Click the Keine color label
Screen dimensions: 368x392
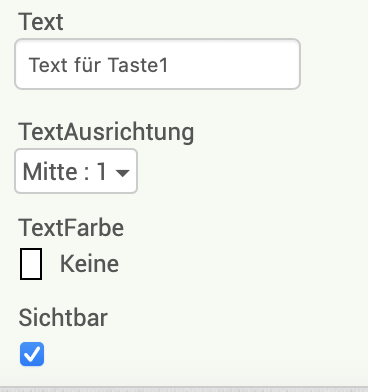(89, 264)
